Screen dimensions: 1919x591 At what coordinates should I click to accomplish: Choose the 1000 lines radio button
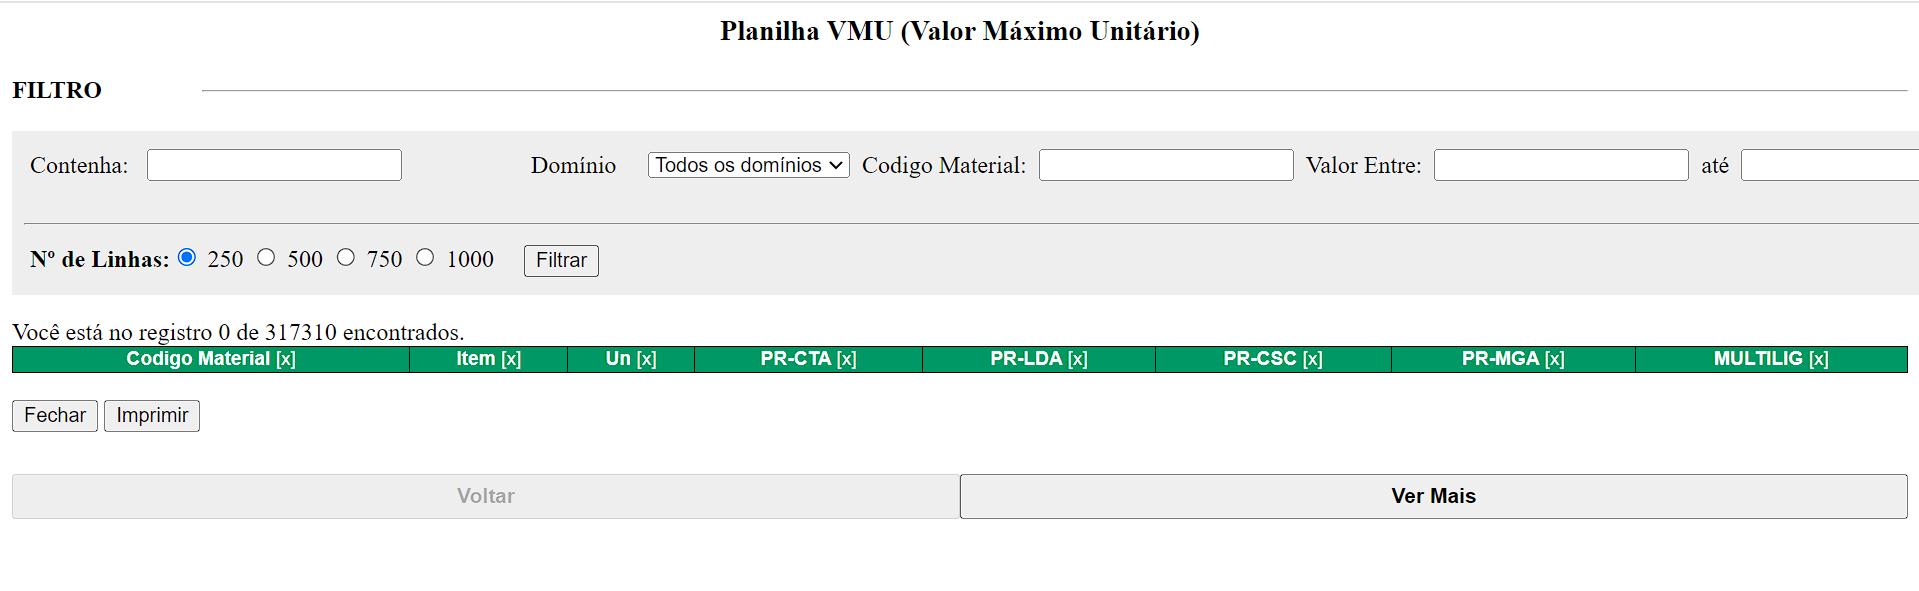pos(425,258)
